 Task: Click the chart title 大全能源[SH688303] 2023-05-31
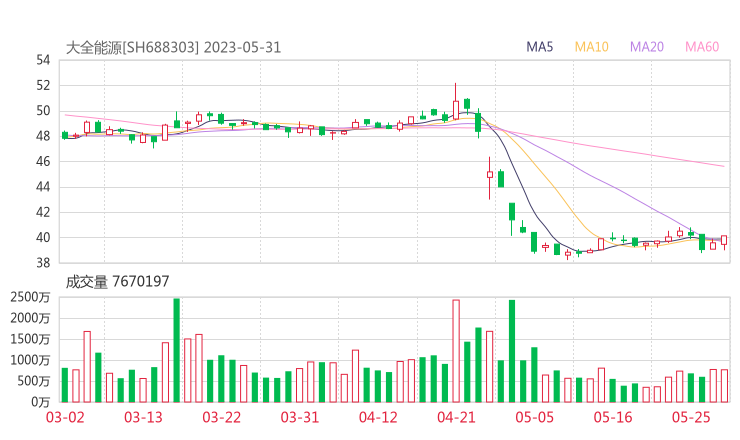tap(173, 48)
